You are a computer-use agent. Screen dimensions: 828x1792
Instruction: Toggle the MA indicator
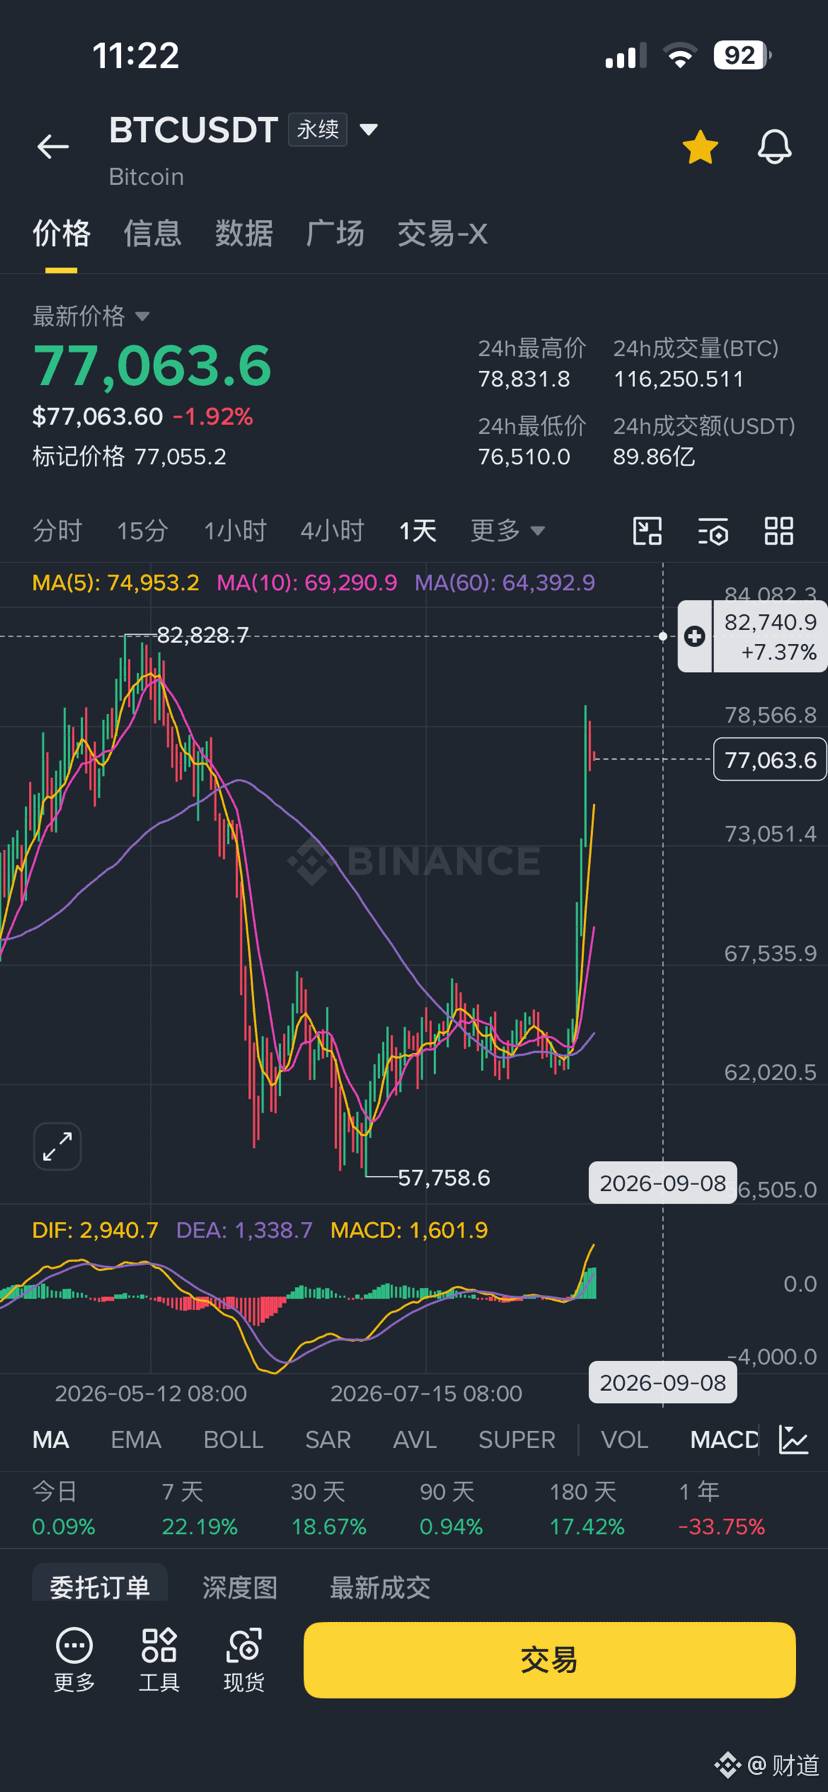tap(51, 1439)
